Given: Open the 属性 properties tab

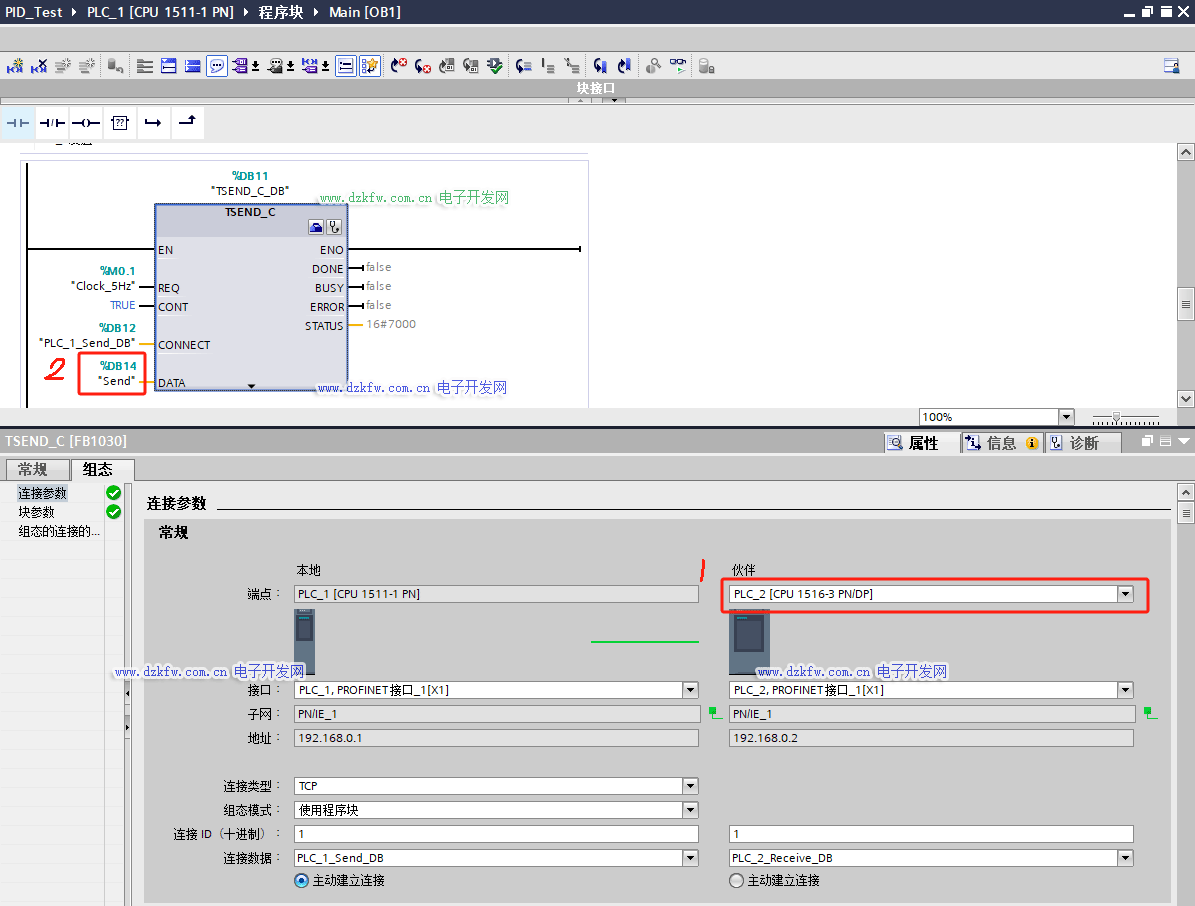Looking at the screenshot, I should [921, 443].
